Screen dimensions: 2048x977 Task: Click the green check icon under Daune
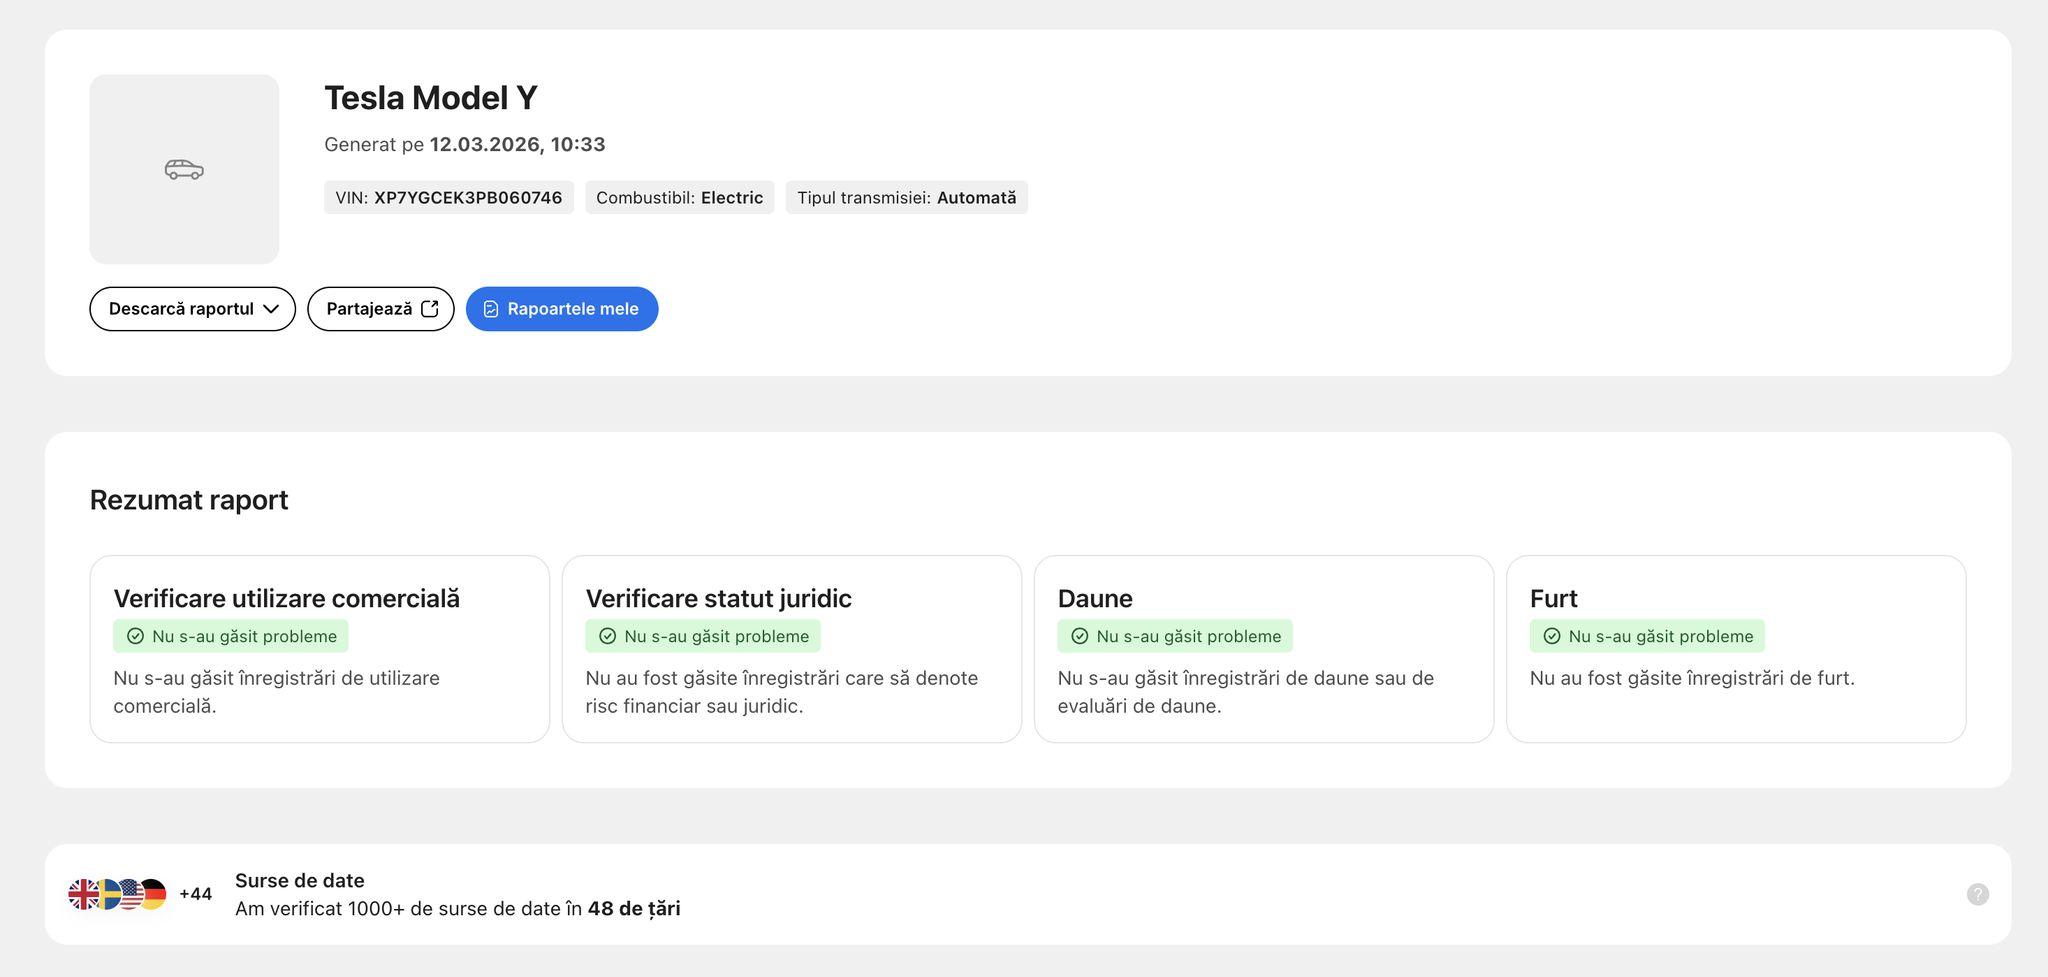[x=1080, y=636]
